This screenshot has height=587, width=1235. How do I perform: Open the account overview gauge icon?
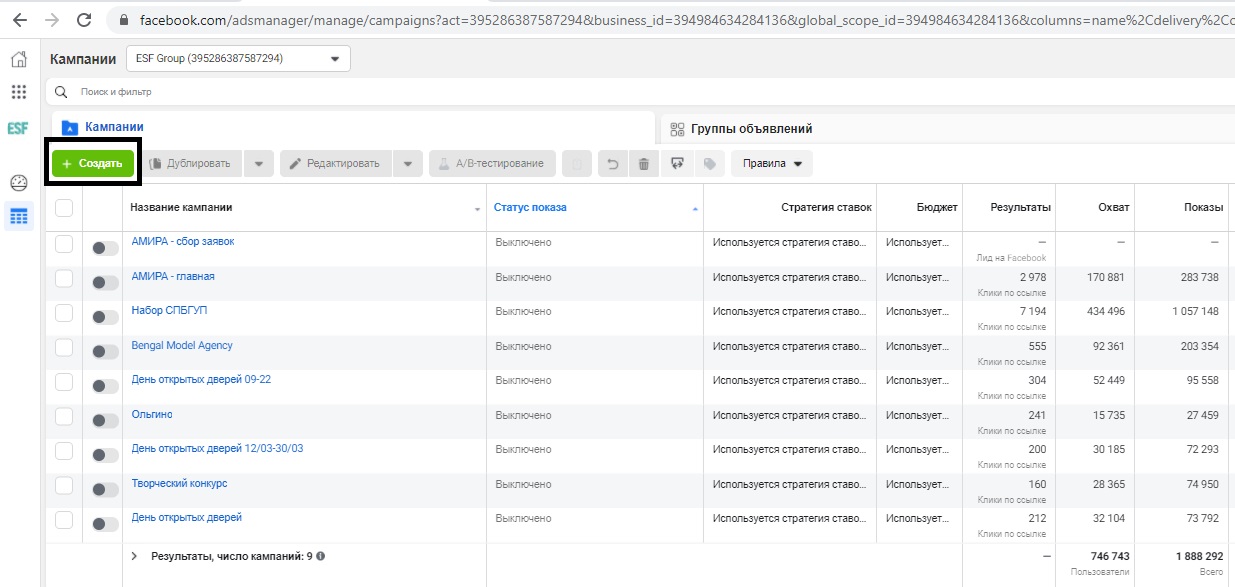[x=18, y=183]
